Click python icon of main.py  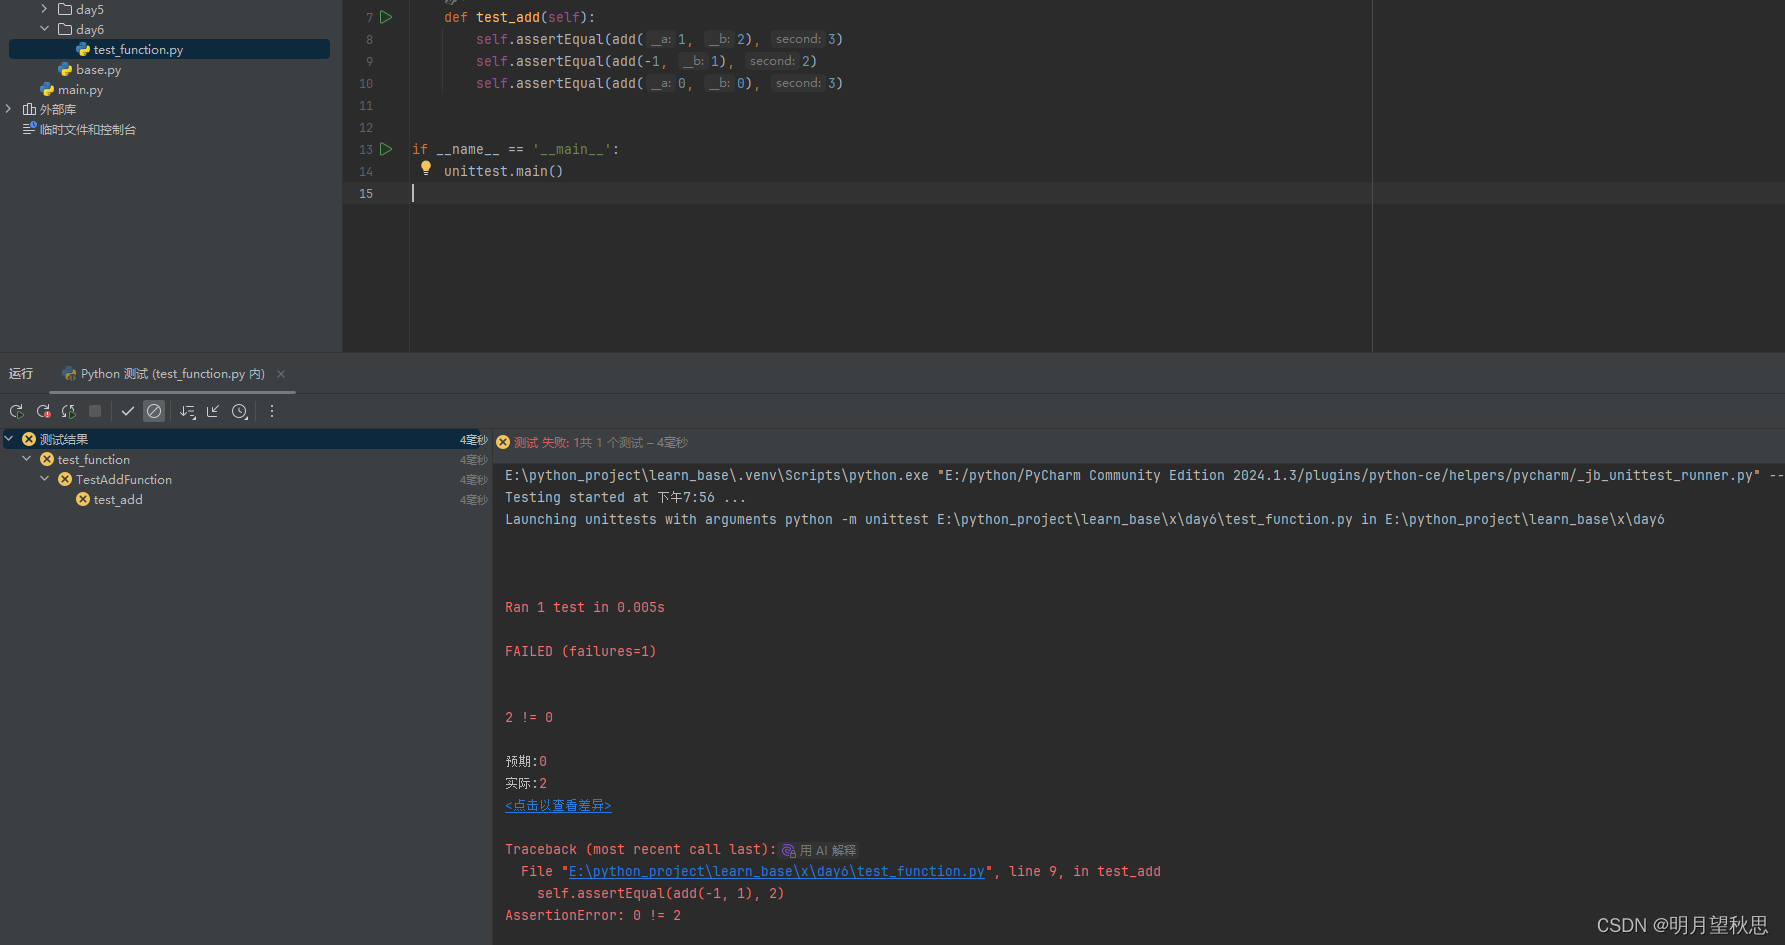point(47,89)
